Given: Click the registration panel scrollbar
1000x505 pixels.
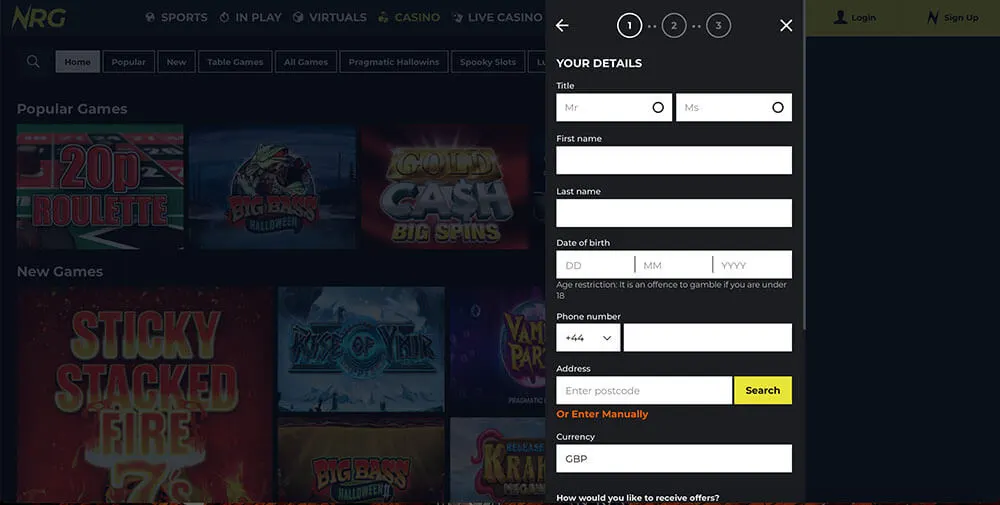Looking at the screenshot, I should (803, 165).
